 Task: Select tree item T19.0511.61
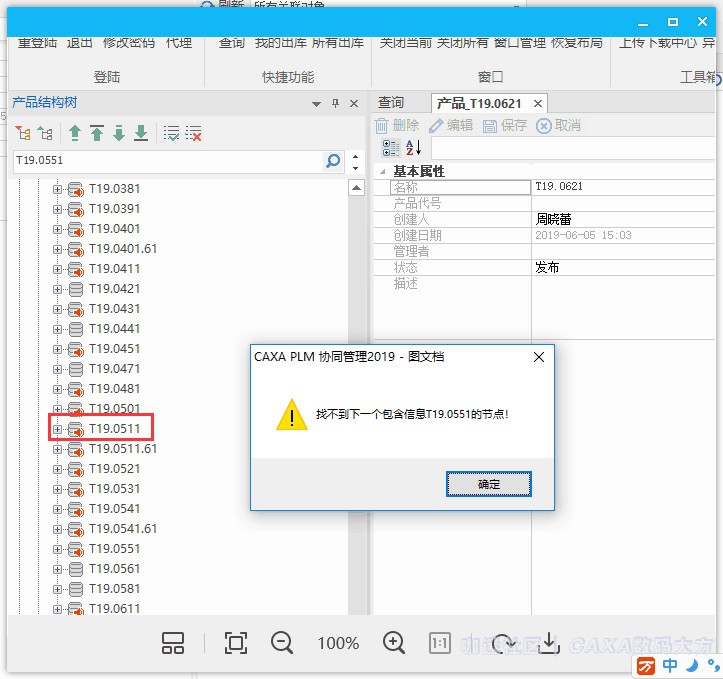(123, 449)
